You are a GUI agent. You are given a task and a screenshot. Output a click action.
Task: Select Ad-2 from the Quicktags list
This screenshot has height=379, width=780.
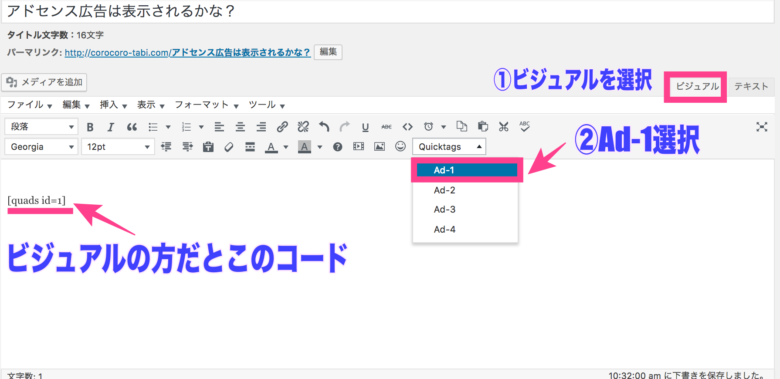click(x=465, y=190)
